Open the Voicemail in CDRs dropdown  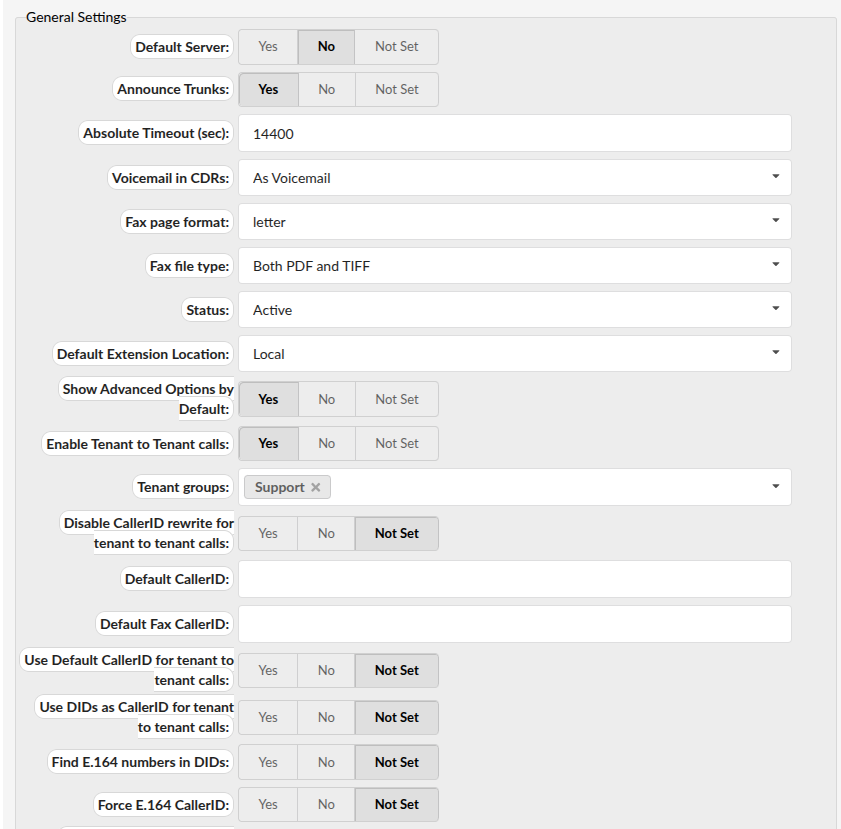[514, 177]
